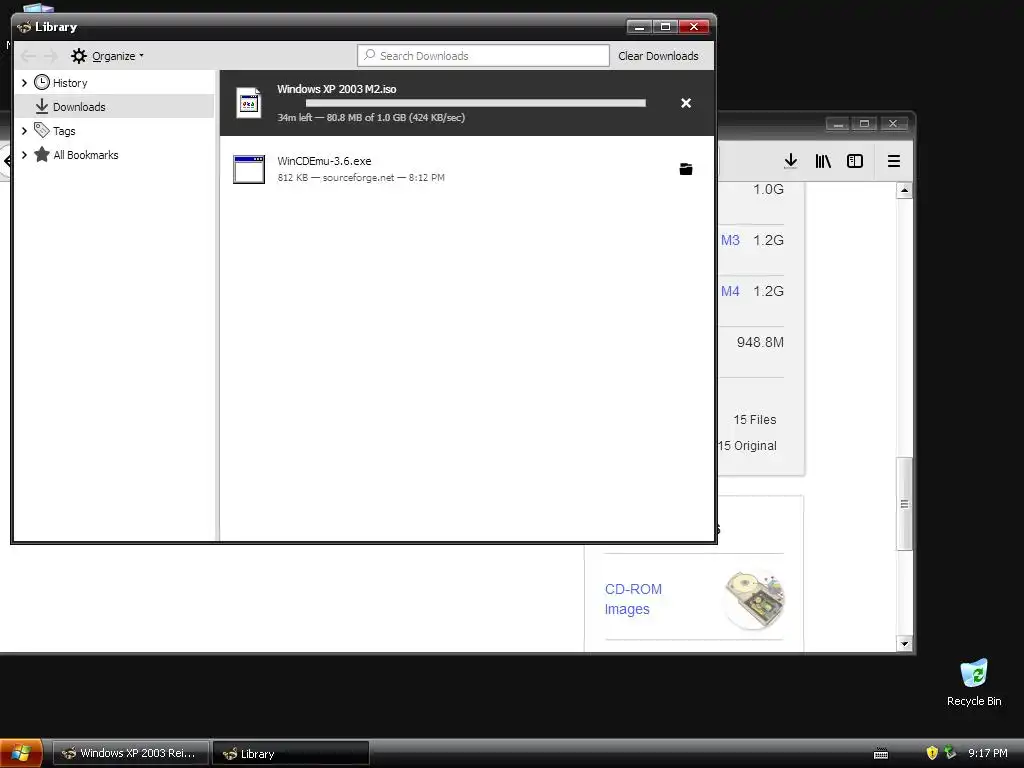Image resolution: width=1024 pixels, height=768 pixels.
Task: Click the network tray icon
Action: point(950,753)
